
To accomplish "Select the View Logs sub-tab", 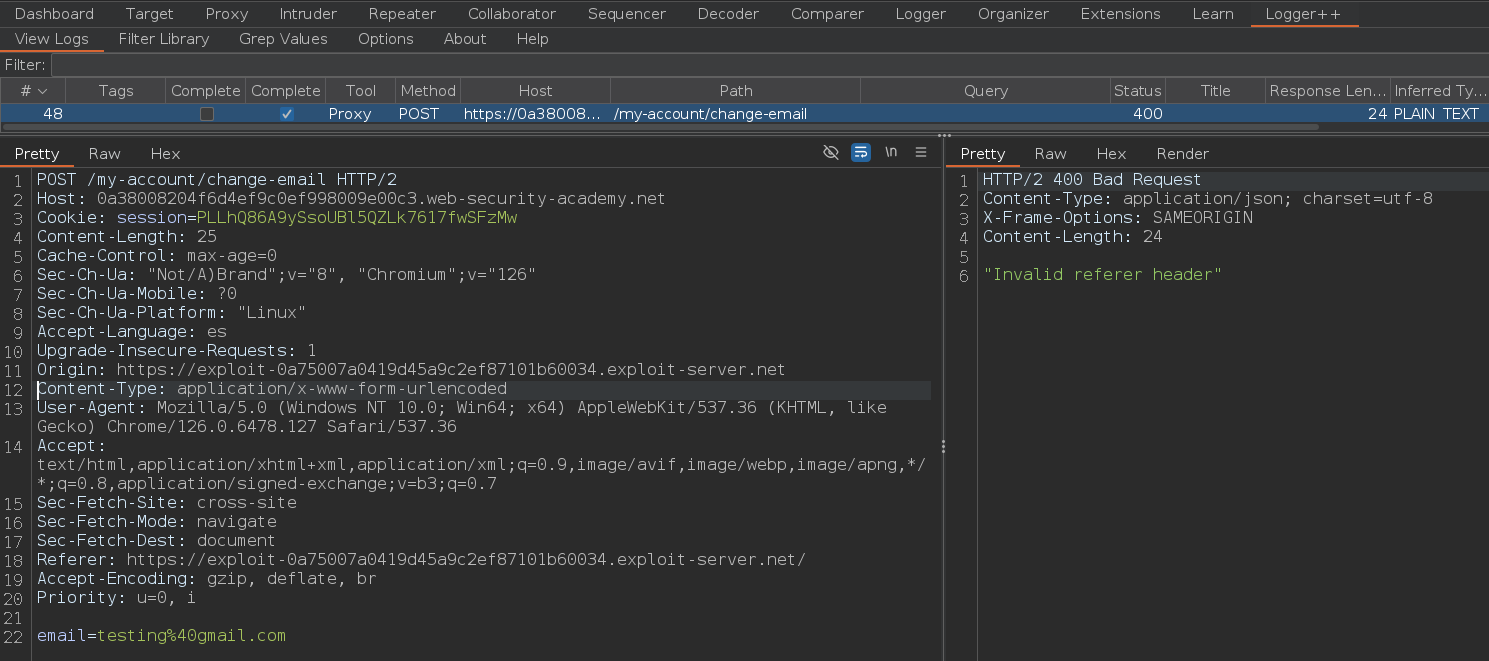I will (52, 39).
